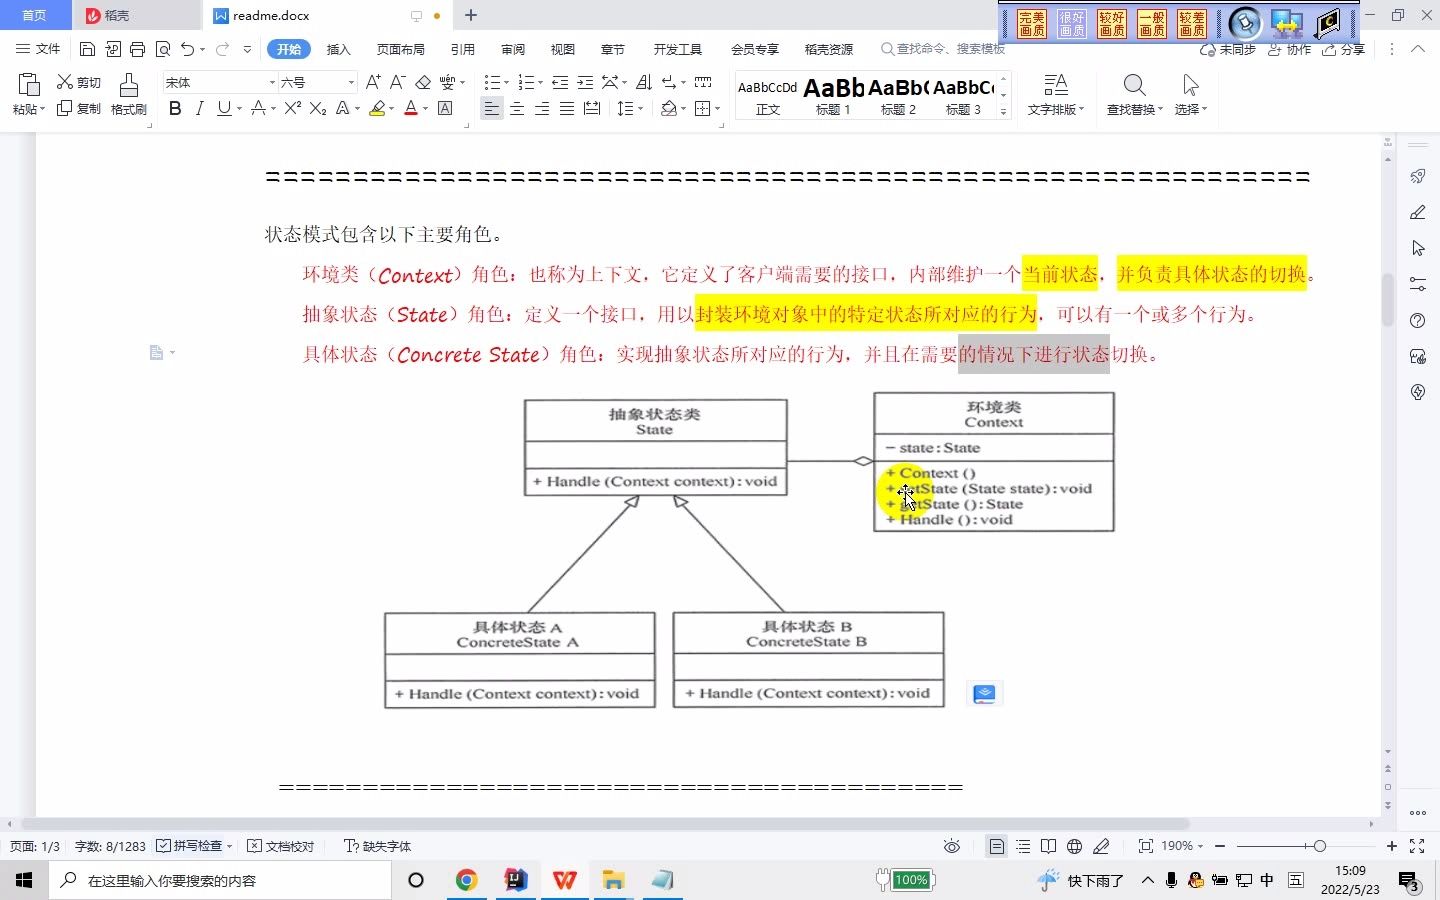Toggle italic formatting

coord(199,109)
